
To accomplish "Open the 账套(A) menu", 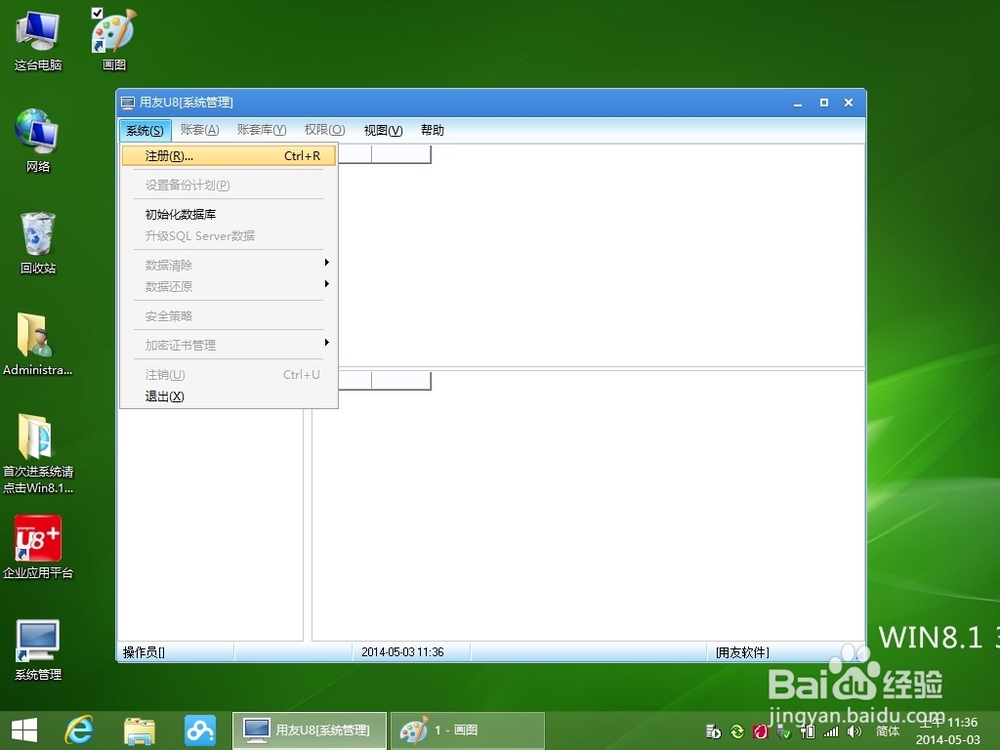I will click(x=200, y=130).
